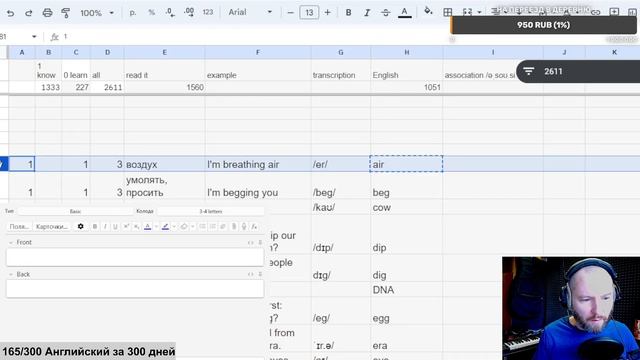Decrease font size with the minus button
Screen dimensions: 640x360
(291, 13)
